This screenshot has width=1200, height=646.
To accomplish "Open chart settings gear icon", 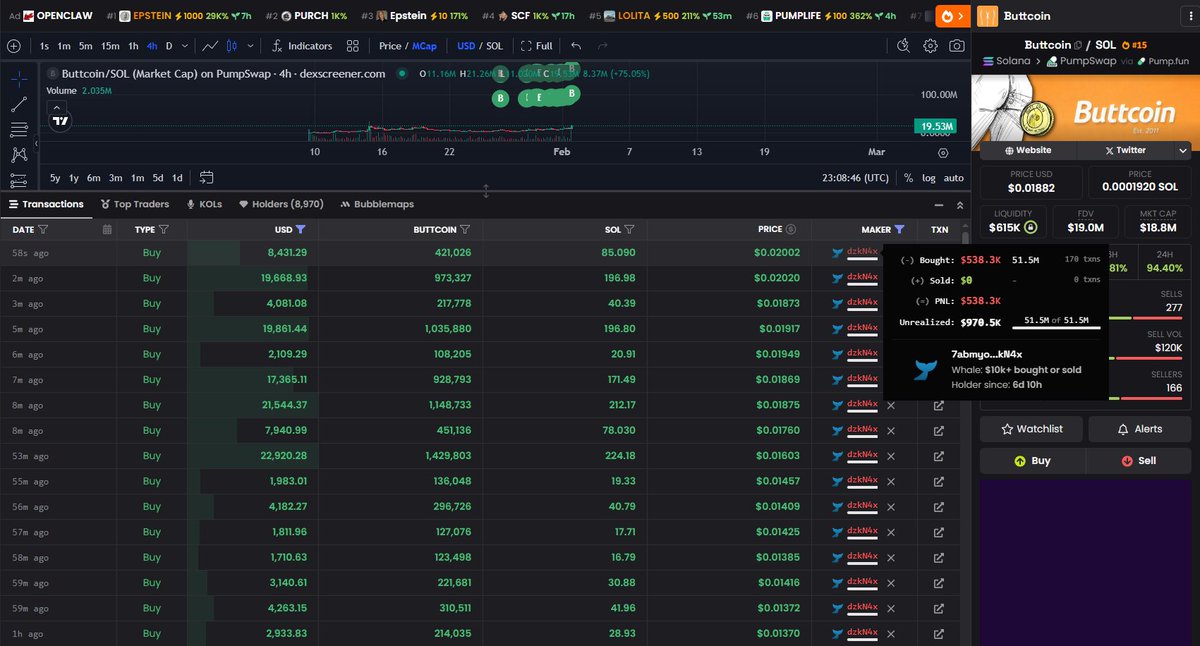I will [x=930, y=46].
